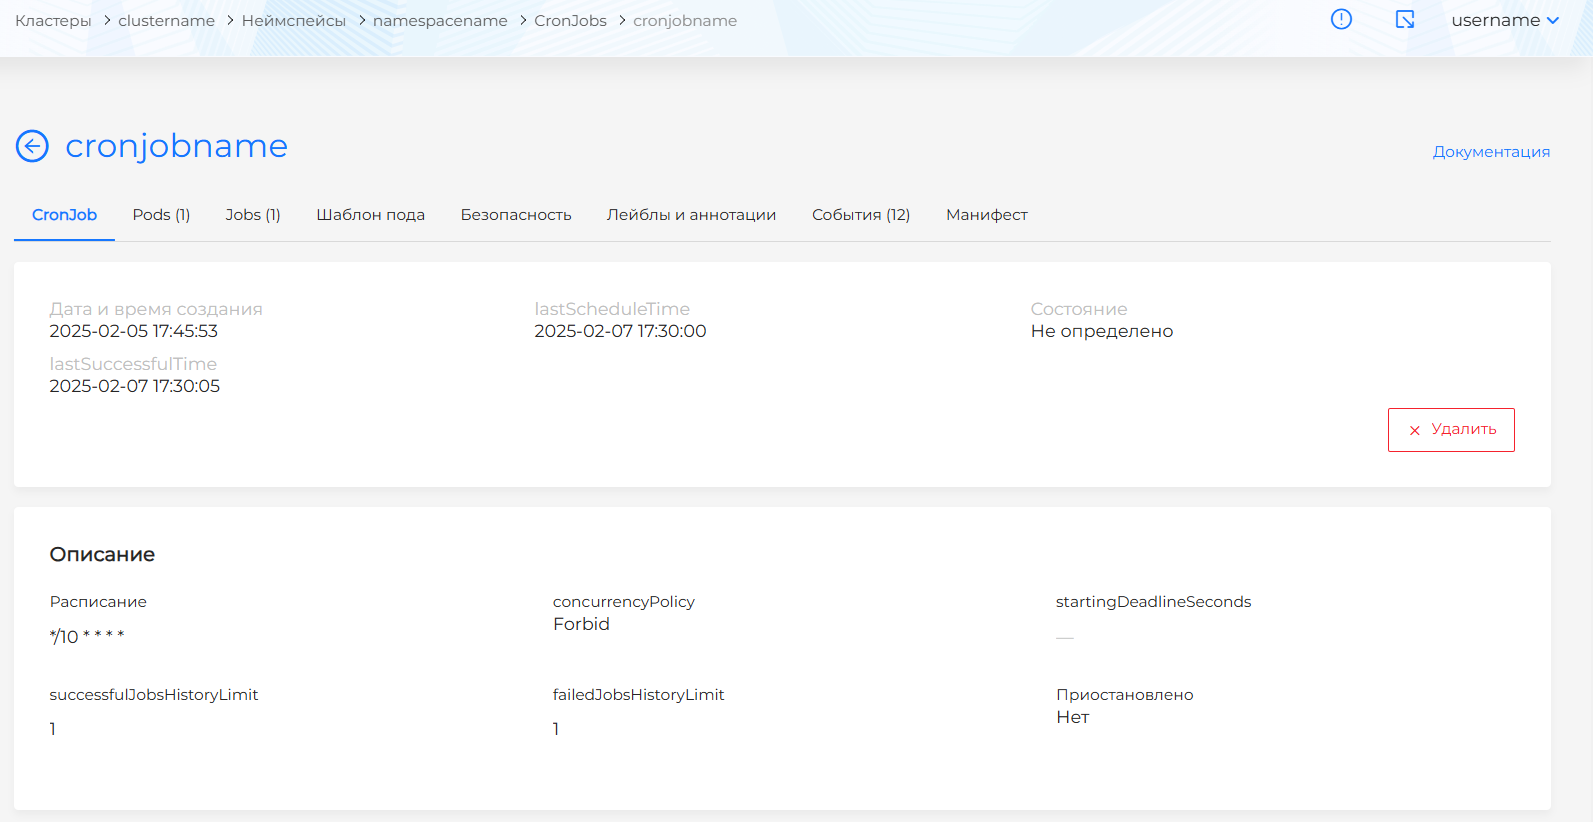This screenshot has height=822, width=1593.
Task: Switch to the Pods (1) tab
Action: 161,215
